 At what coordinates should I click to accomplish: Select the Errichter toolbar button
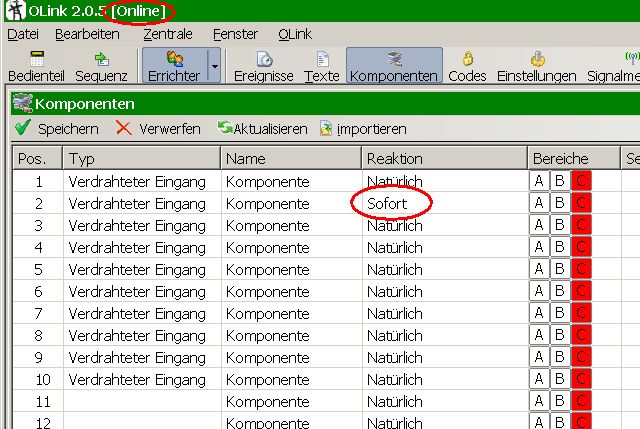(x=174, y=66)
